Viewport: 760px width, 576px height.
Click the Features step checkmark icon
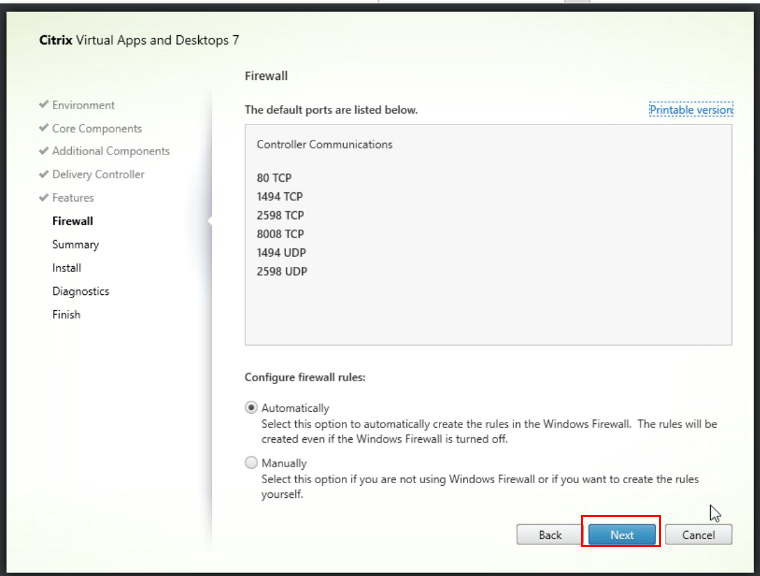[x=43, y=198]
